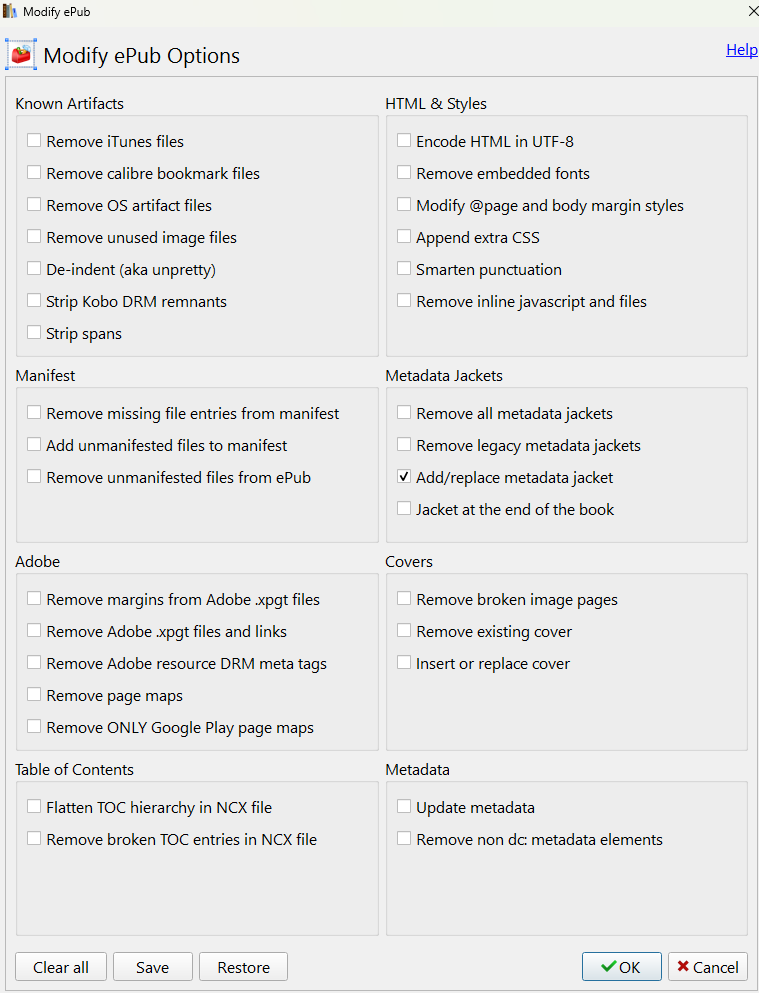Screen dimensions: 759x993
Task: Click the calibre books icon in title bar
Action: click(x=10, y=11)
